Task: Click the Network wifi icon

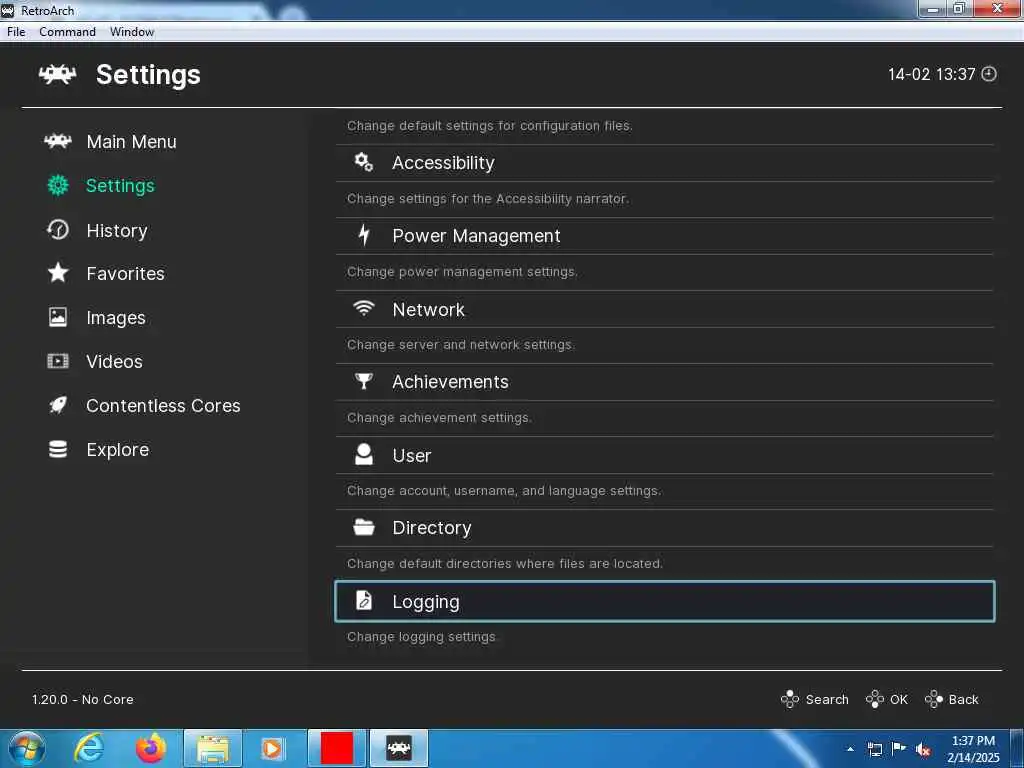Action: (x=364, y=308)
